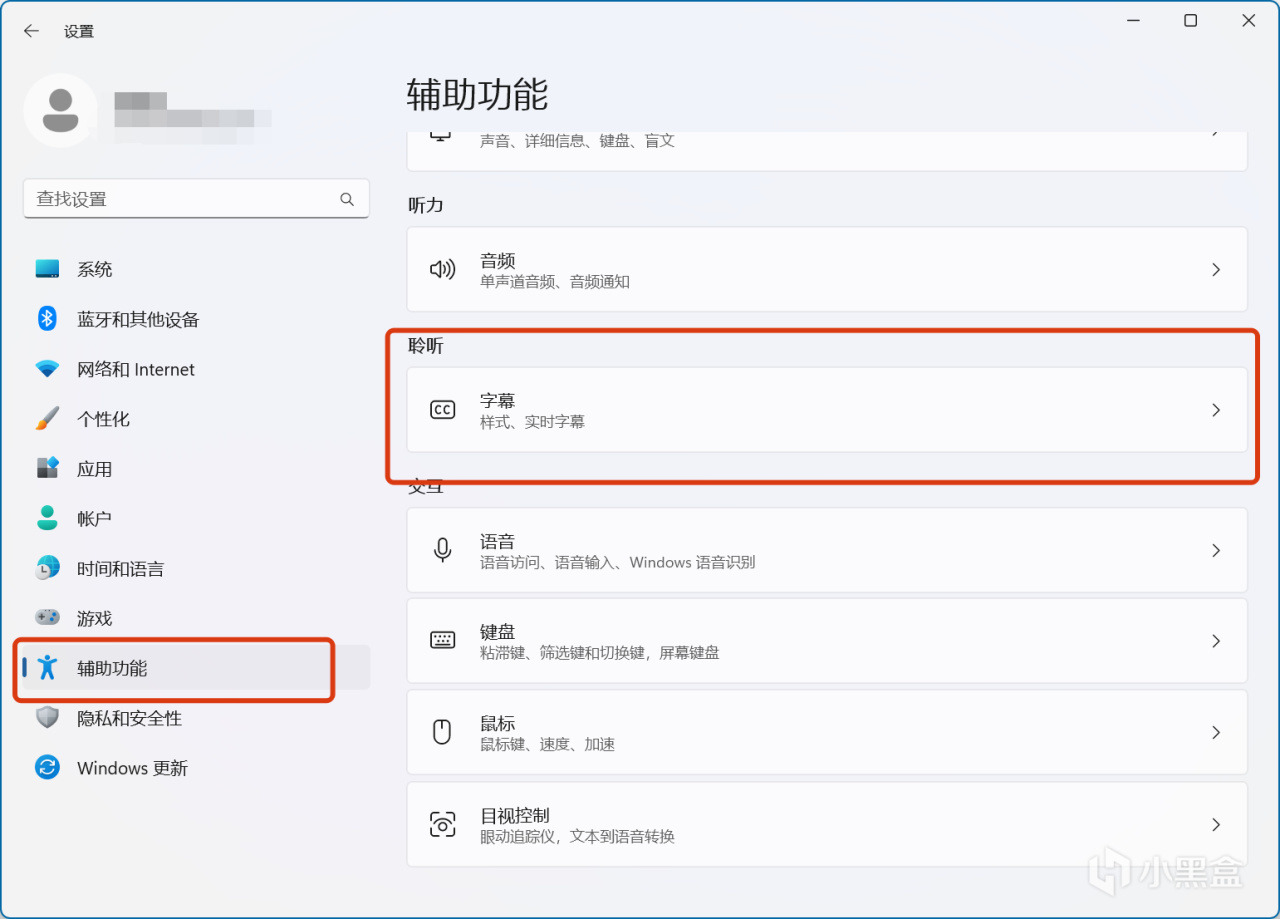This screenshot has width=1280, height=919.
Task: Click the mouse icon for 鼠标
Action: pos(442,732)
